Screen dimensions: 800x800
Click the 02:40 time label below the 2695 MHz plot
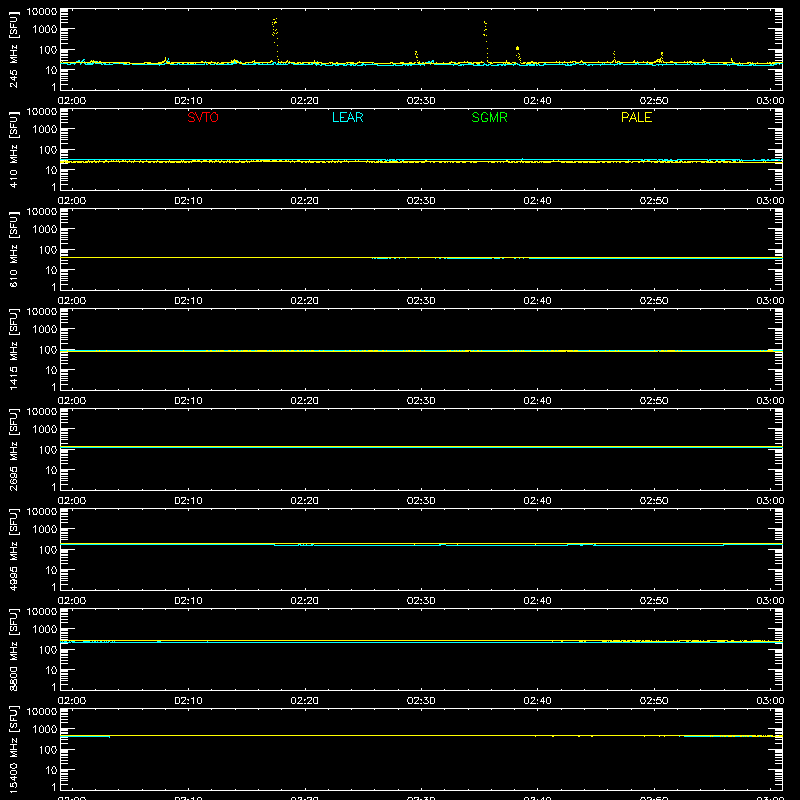[537, 501]
